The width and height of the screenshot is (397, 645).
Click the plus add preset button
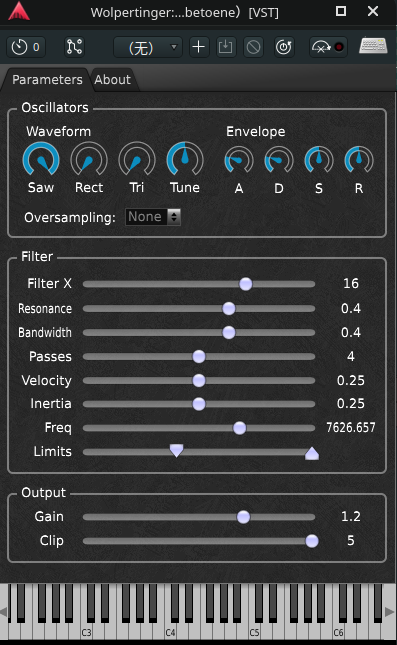199,47
